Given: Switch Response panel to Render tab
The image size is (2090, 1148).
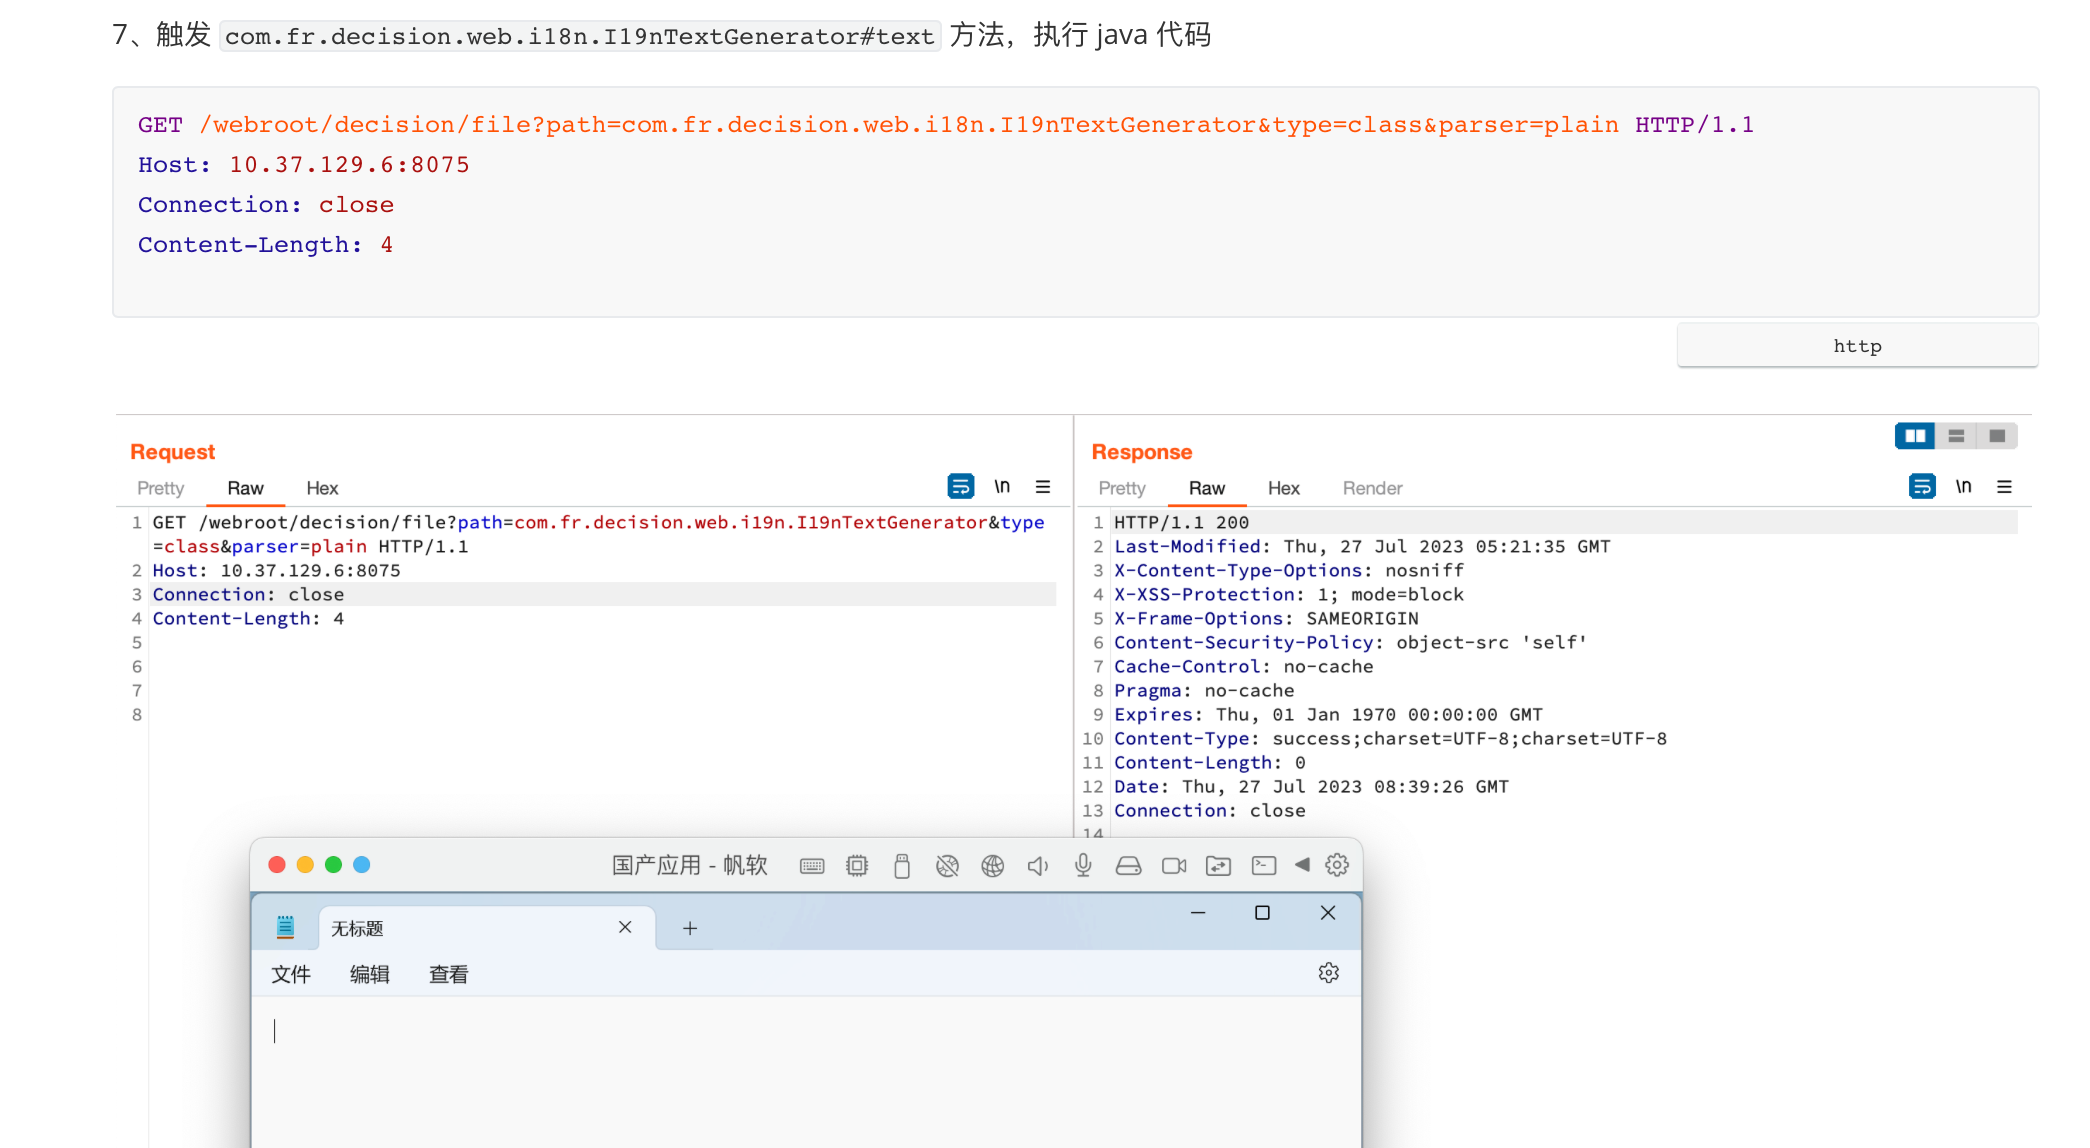Looking at the screenshot, I should coord(1372,488).
